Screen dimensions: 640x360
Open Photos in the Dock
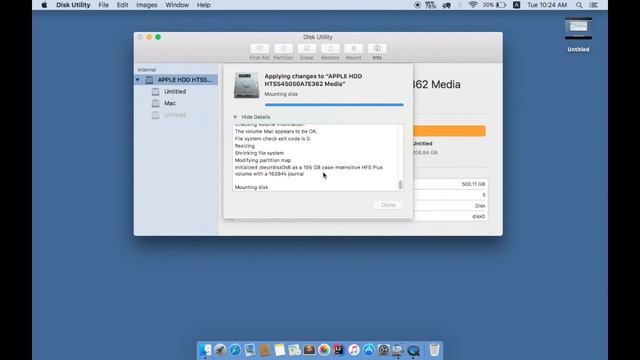[x=324, y=350]
